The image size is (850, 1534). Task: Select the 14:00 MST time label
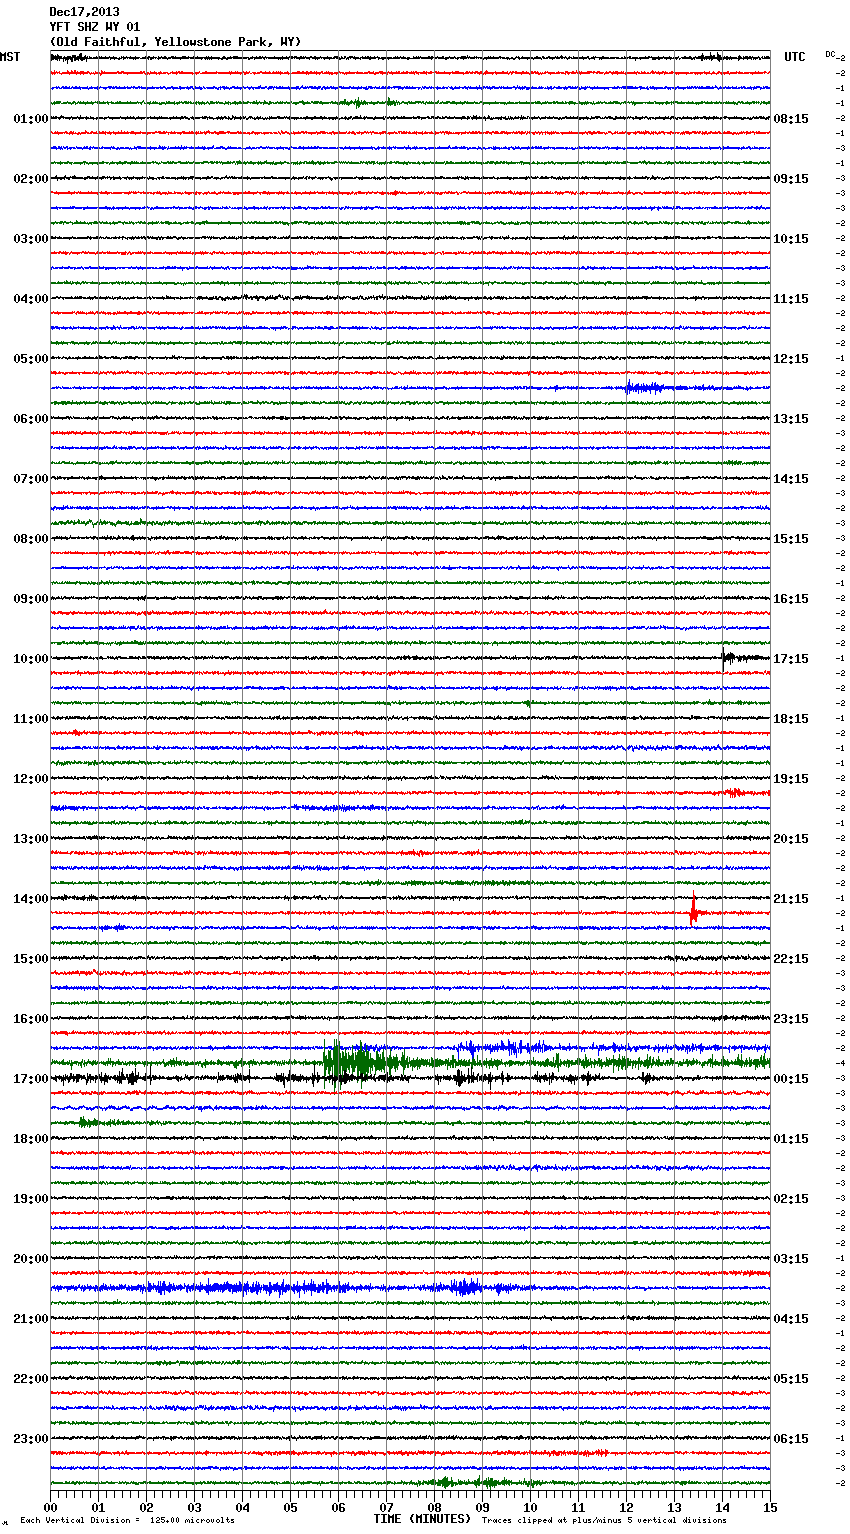31,899
